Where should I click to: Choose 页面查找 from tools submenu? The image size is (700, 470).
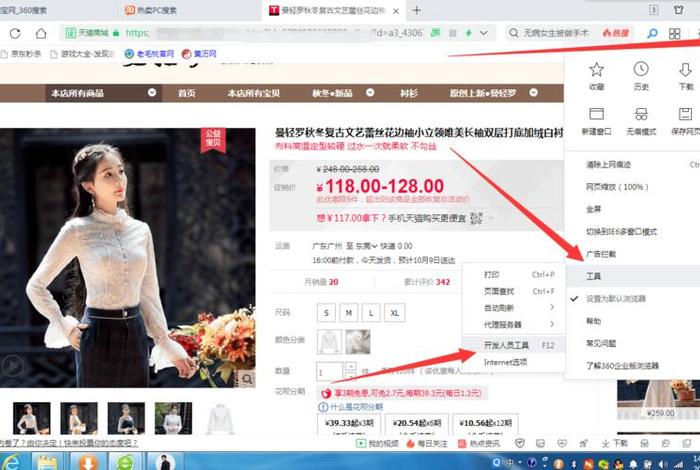pyautogui.click(x=514, y=291)
